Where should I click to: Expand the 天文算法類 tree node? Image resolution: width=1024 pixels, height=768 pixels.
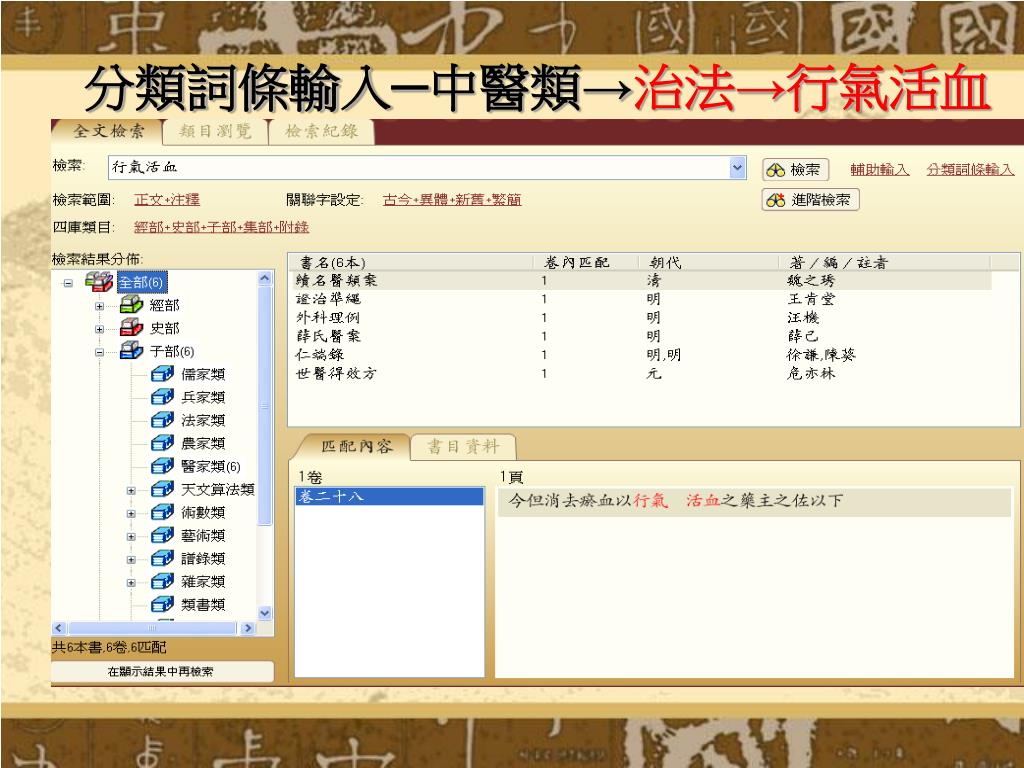pyautogui.click(x=131, y=490)
